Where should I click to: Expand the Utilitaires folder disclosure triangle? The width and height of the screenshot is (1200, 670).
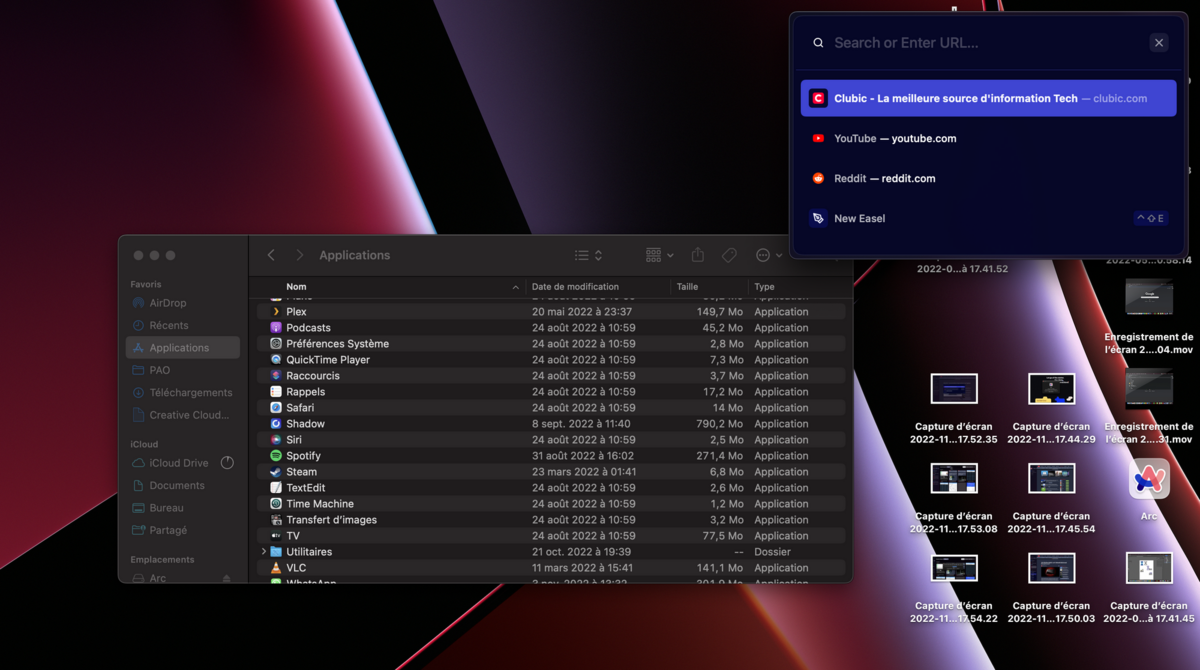[264, 552]
